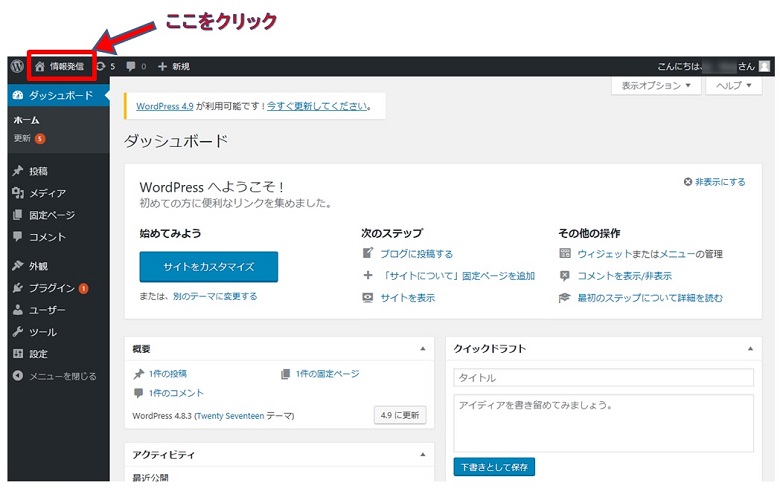This screenshot has height=494, width=780.
Task: Click pushpin icon beside 1件の投稿
Action: (139, 374)
